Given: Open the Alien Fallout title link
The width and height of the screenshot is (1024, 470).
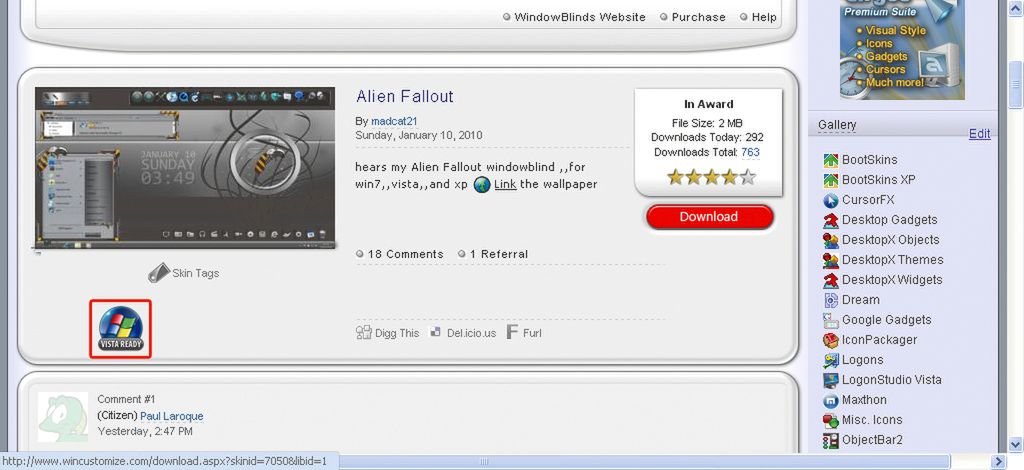Looking at the screenshot, I should (x=404, y=97).
